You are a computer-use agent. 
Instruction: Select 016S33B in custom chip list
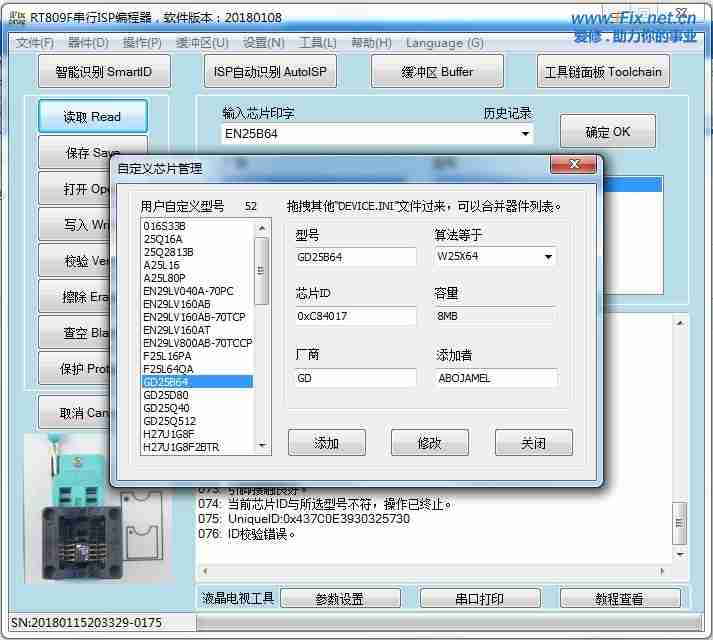click(x=198, y=226)
